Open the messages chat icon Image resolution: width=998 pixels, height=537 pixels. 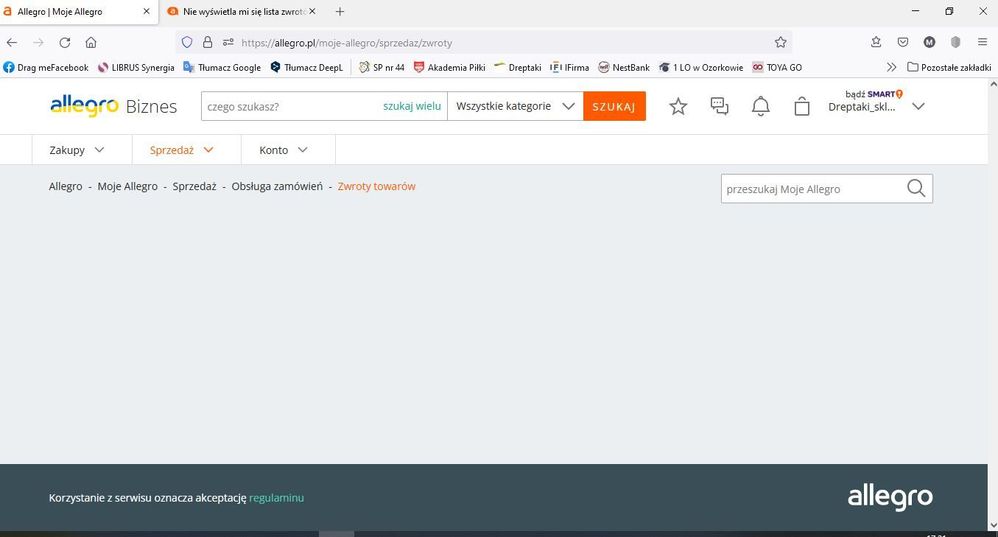[x=719, y=106]
